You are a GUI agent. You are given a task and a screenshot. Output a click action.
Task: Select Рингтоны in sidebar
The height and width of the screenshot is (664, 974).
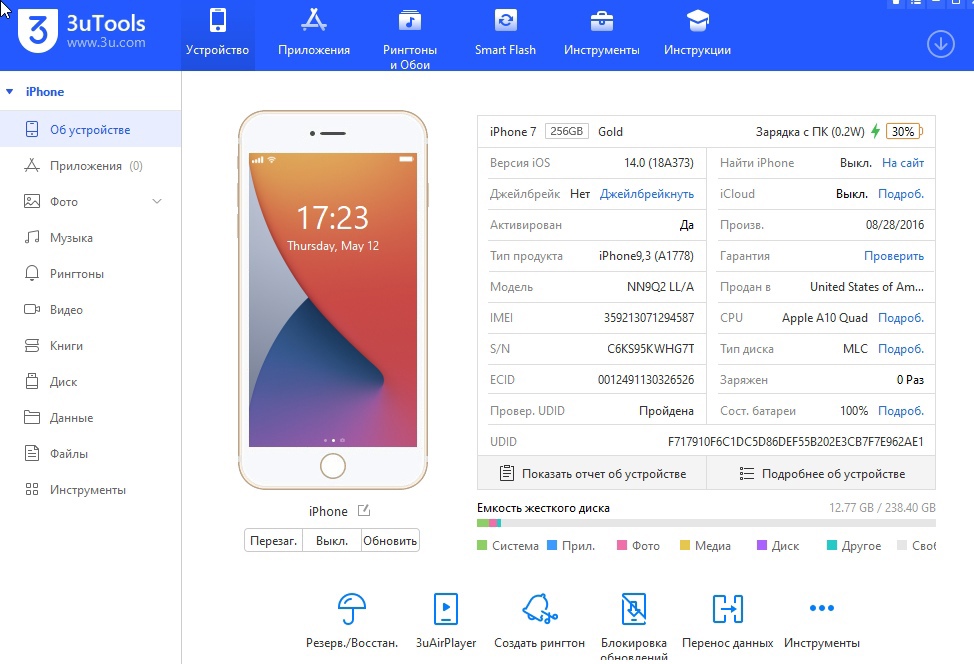[x=91, y=273]
